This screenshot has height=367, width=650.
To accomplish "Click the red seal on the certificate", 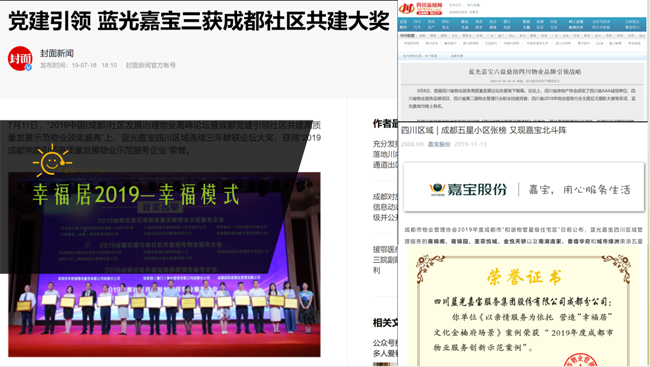I will pos(580,360).
